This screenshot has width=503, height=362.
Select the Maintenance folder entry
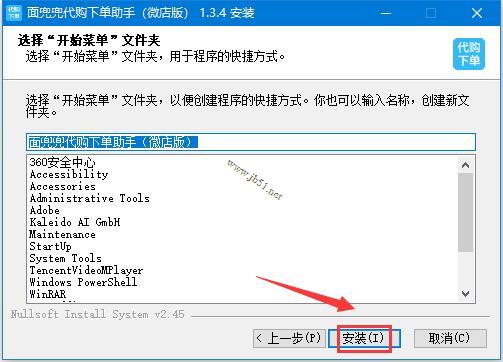pos(62,234)
